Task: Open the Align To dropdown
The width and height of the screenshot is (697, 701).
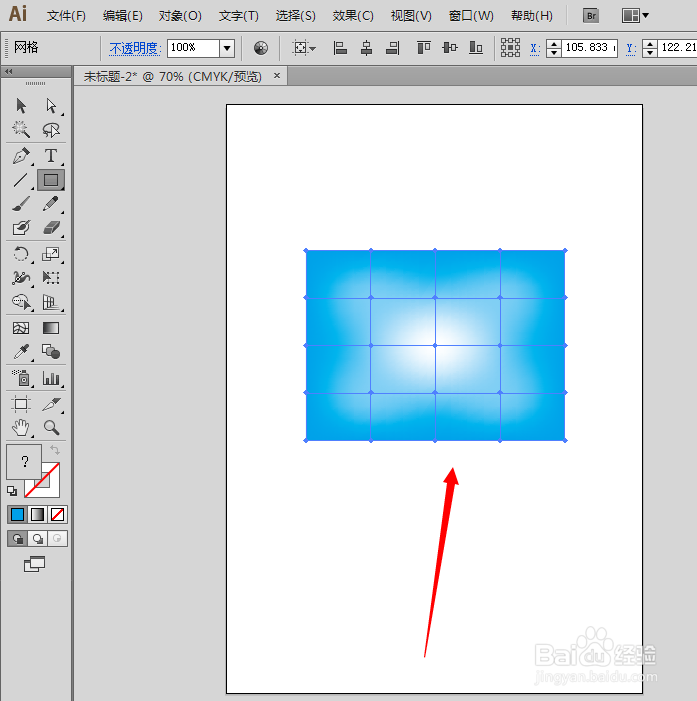Action: pos(304,48)
